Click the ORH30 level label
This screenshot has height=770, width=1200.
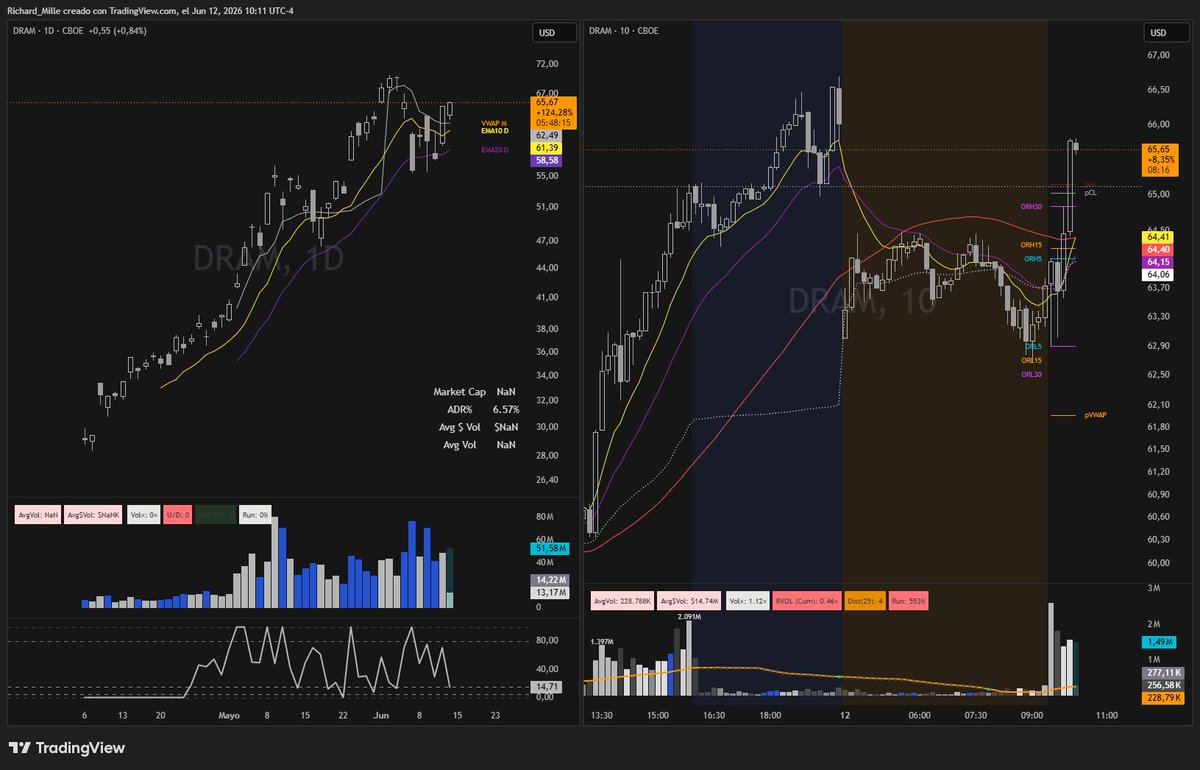1031,206
